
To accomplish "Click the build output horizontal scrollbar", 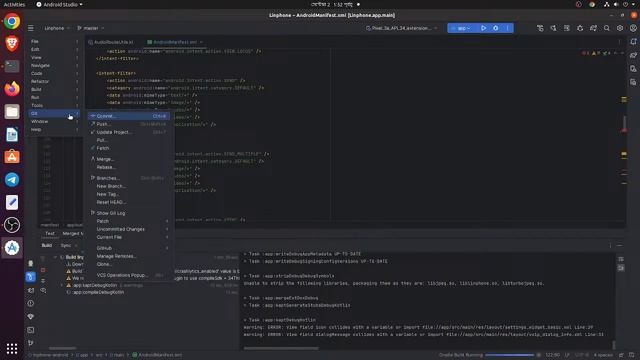I will click(281, 348).
